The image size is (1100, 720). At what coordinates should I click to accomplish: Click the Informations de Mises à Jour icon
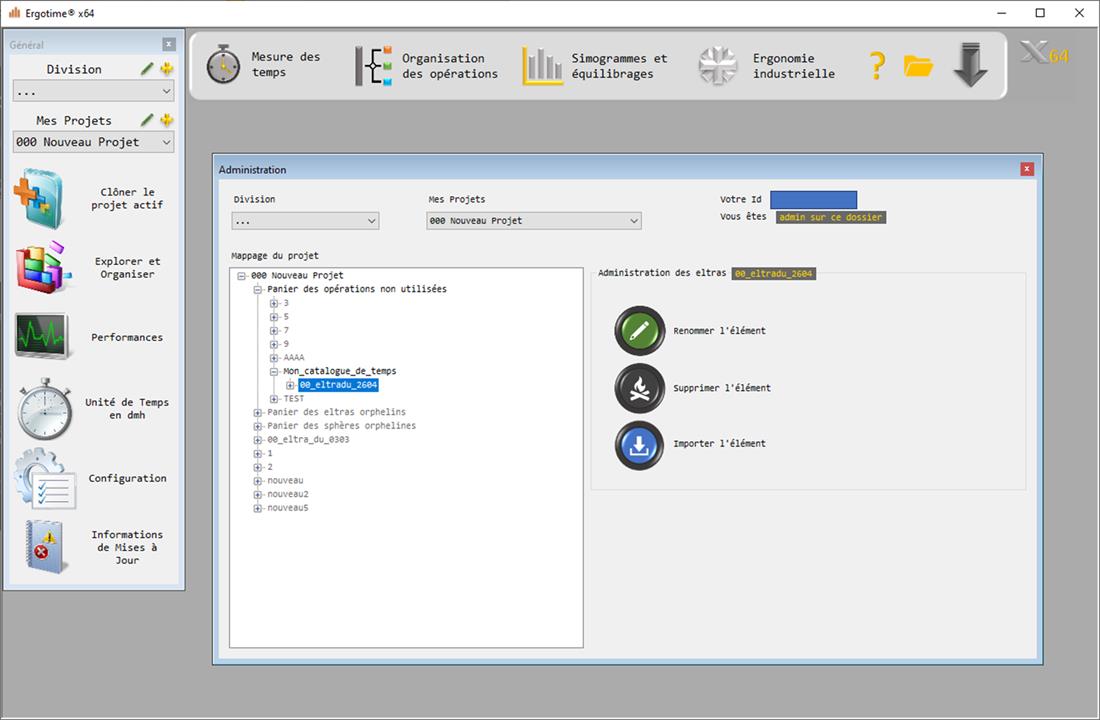(45, 547)
